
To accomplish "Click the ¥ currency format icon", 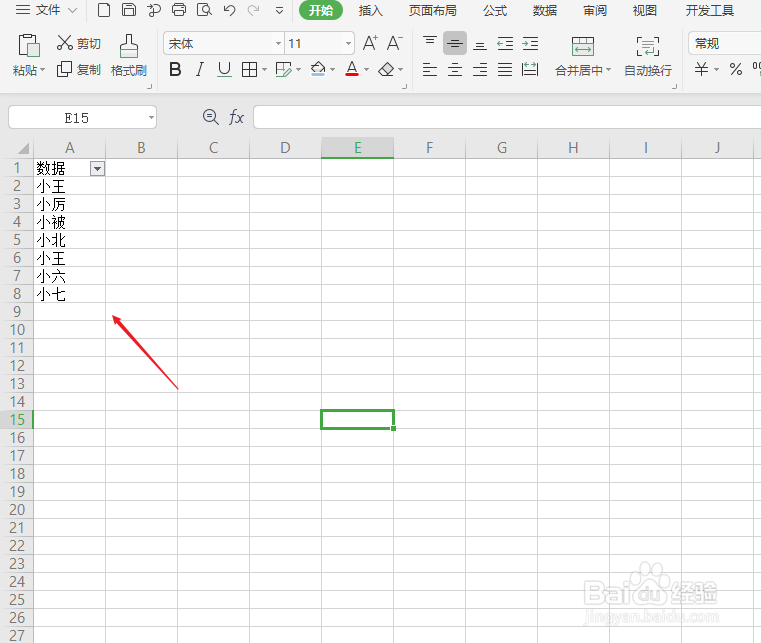I will tap(701, 69).
